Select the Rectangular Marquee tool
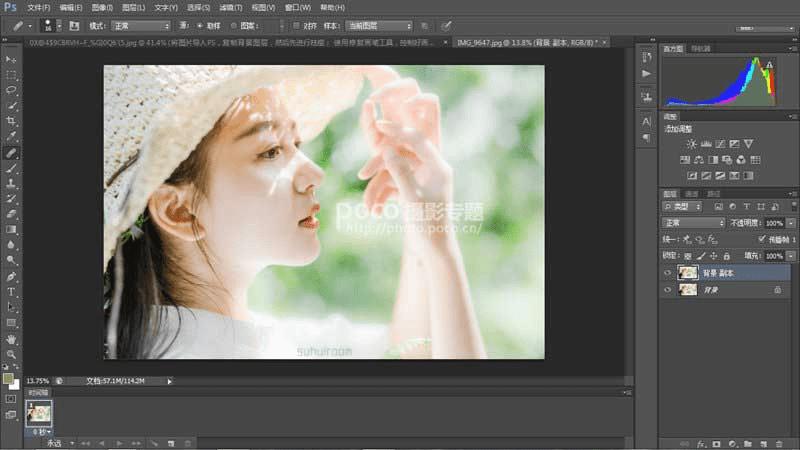 tap(11, 74)
